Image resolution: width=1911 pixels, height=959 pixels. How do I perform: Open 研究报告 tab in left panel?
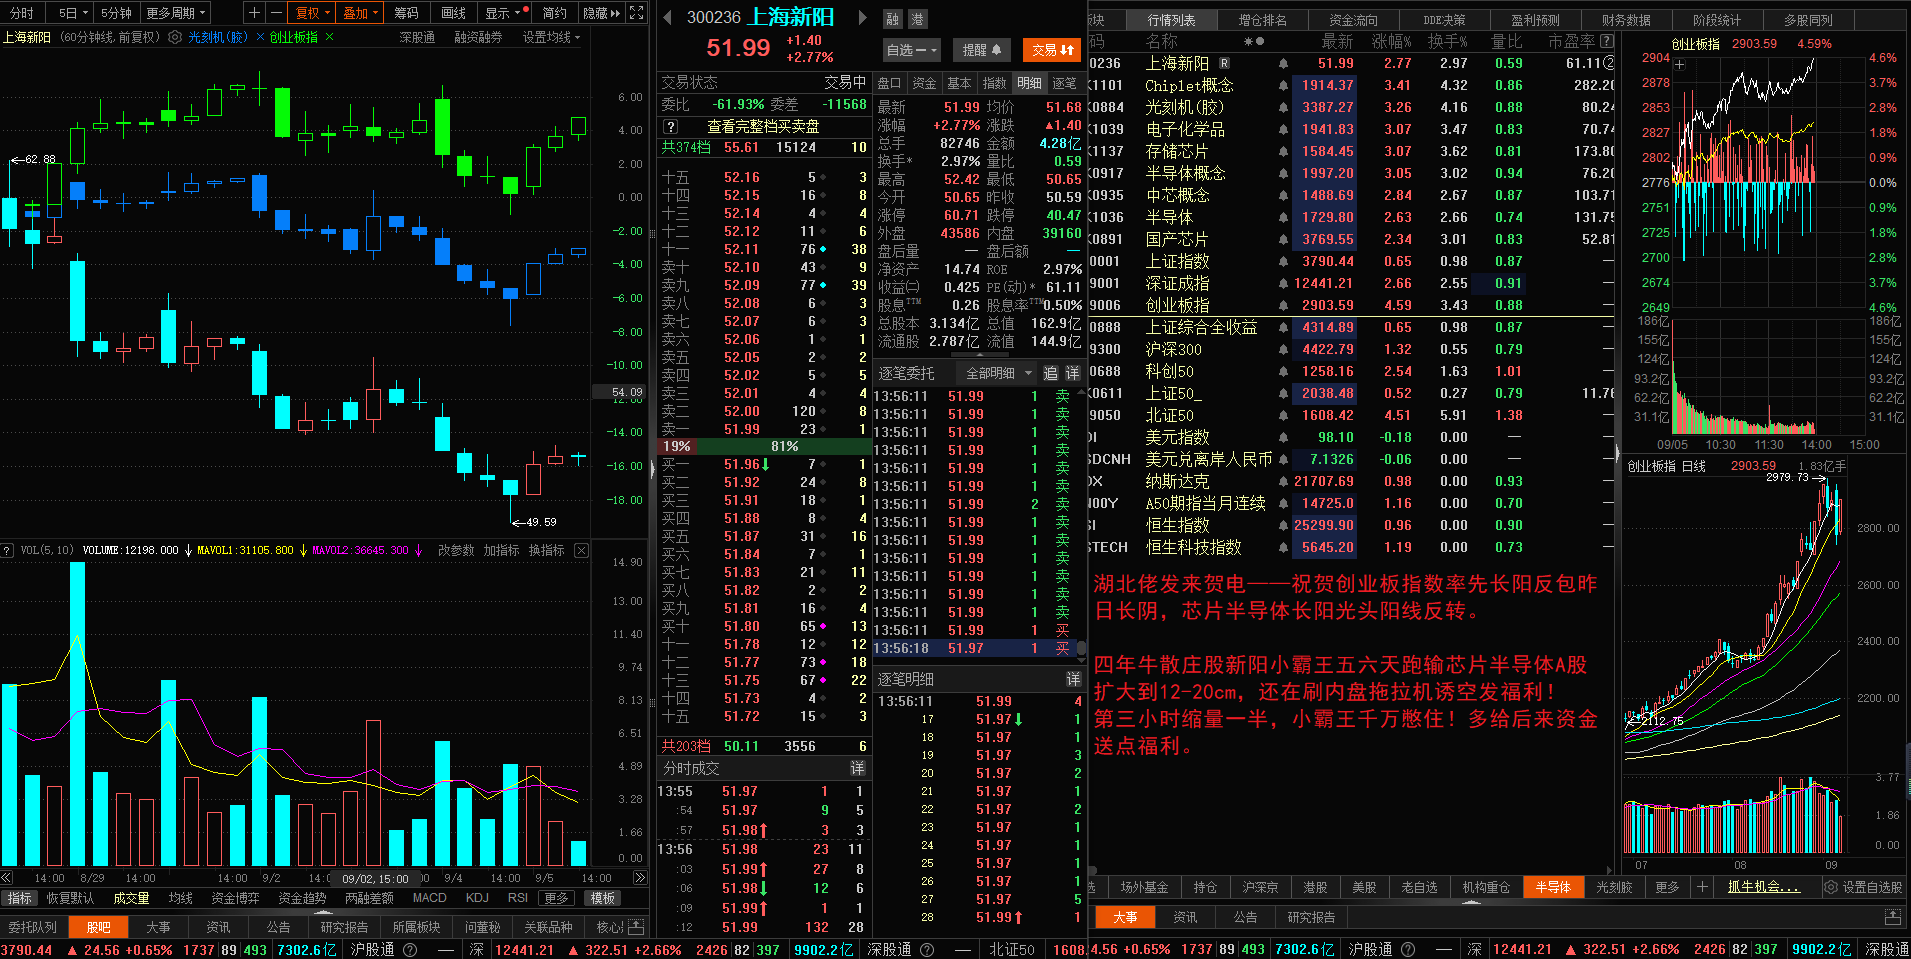point(344,927)
